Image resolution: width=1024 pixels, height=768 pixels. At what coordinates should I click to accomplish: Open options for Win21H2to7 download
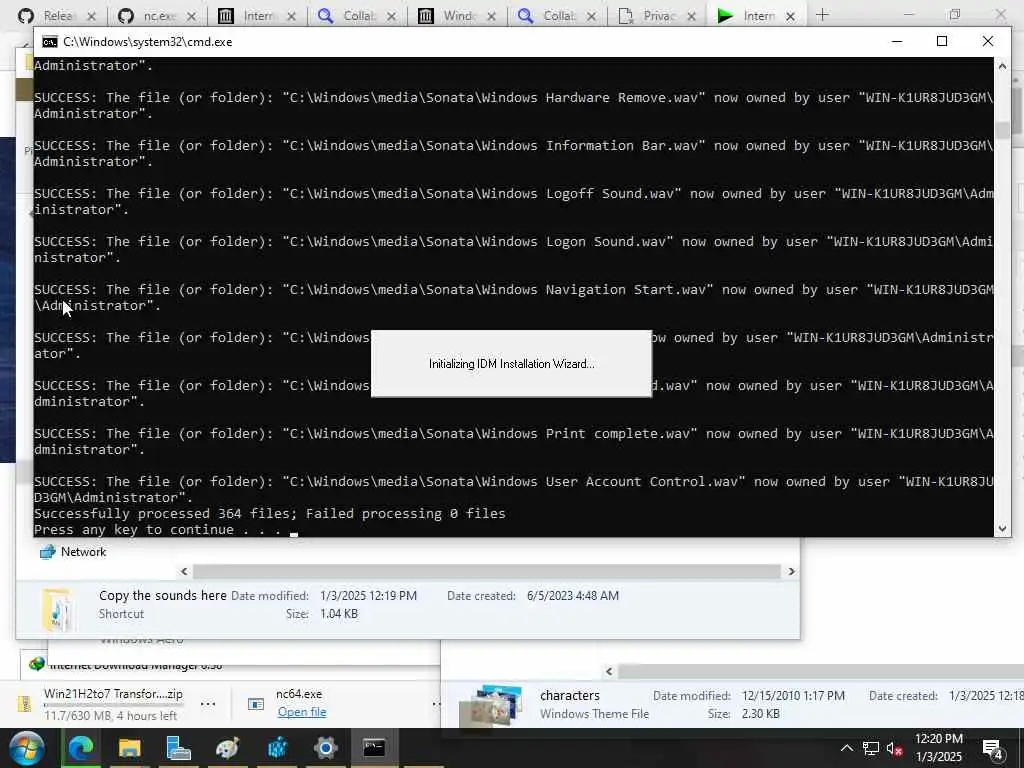click(208, 703)
